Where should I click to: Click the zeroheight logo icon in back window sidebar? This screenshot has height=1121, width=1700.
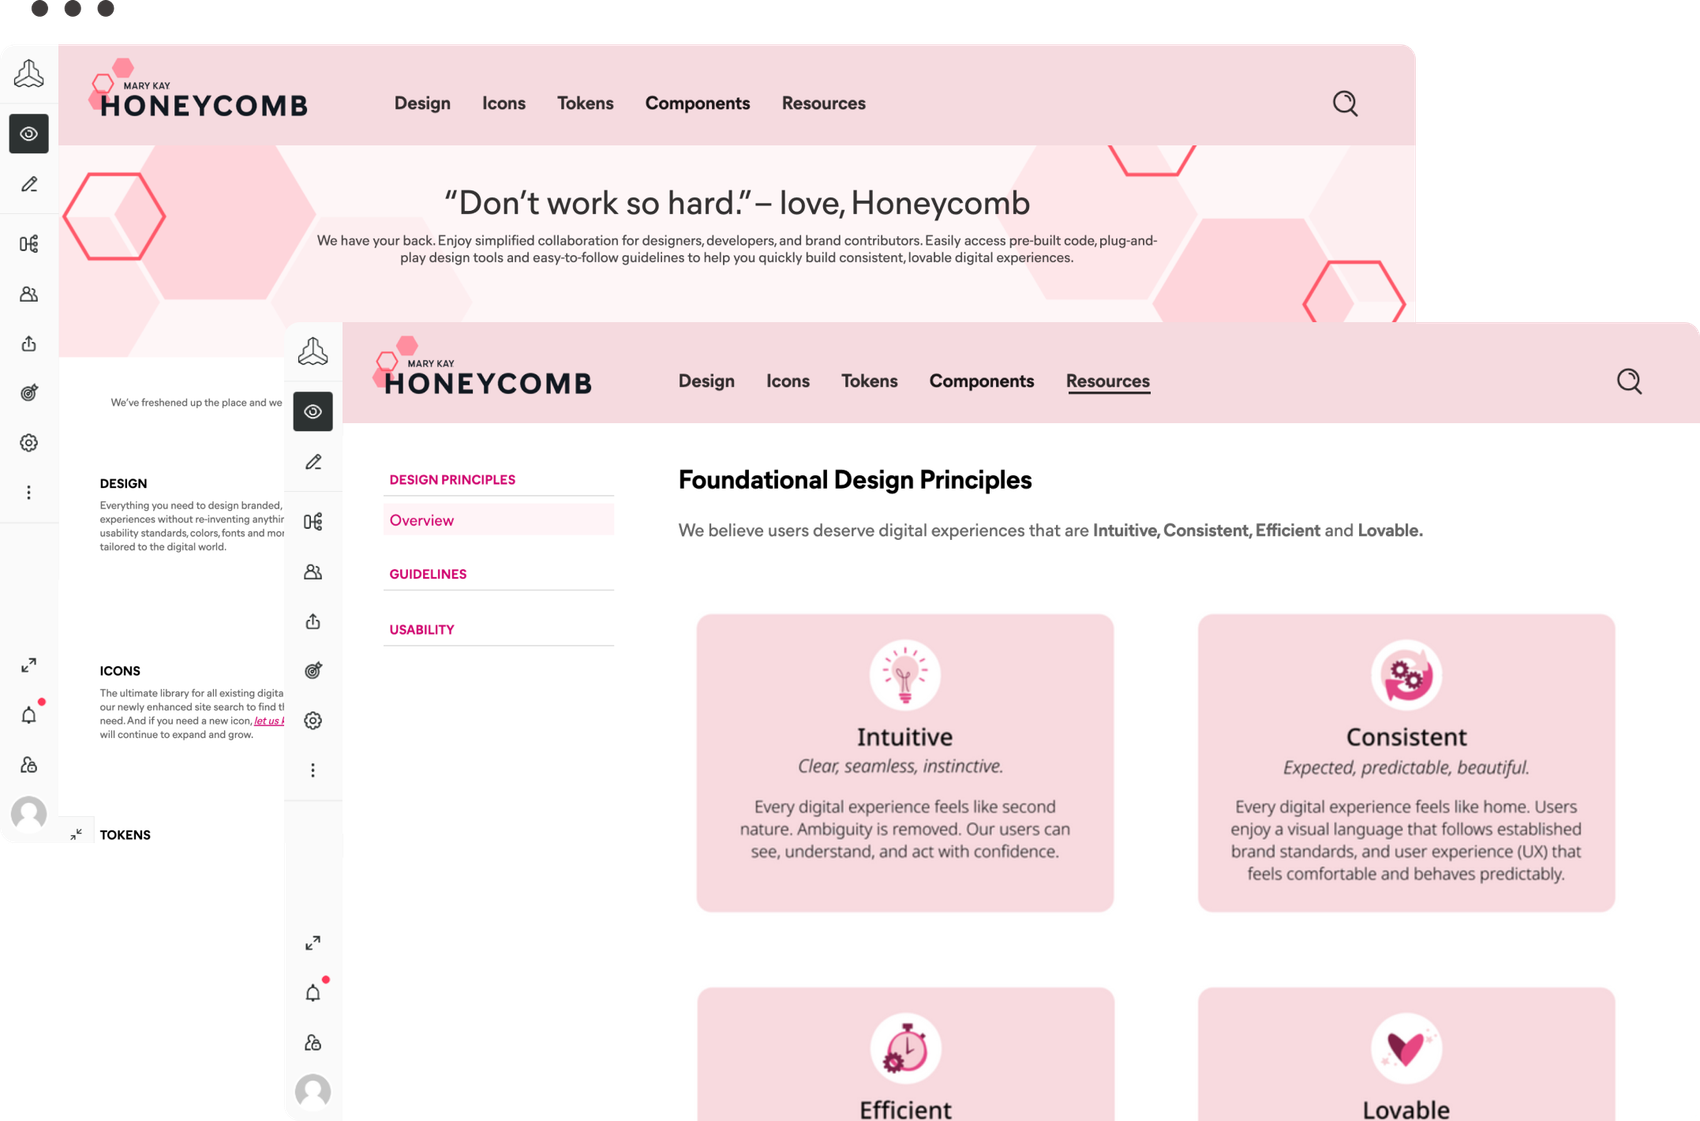click(x=29, y=74)
